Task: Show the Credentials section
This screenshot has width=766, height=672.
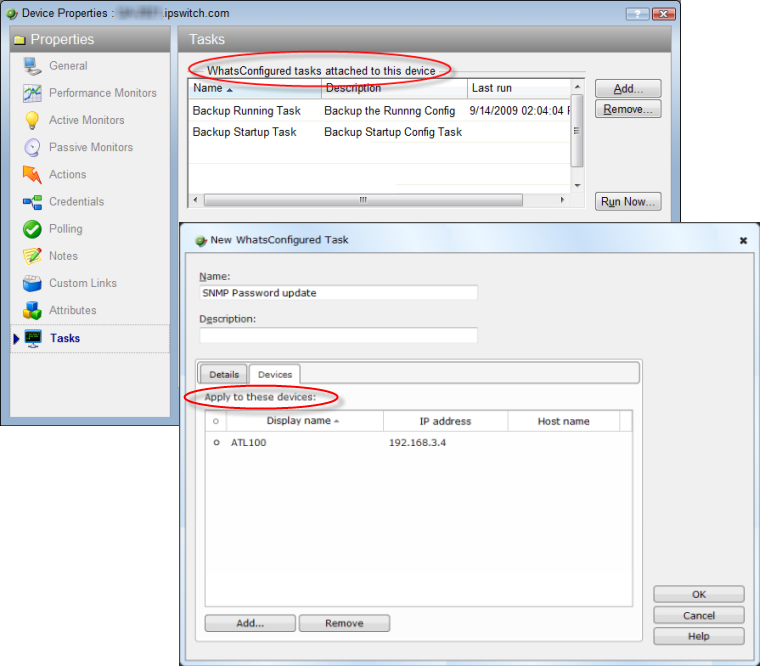Action: 76,202
